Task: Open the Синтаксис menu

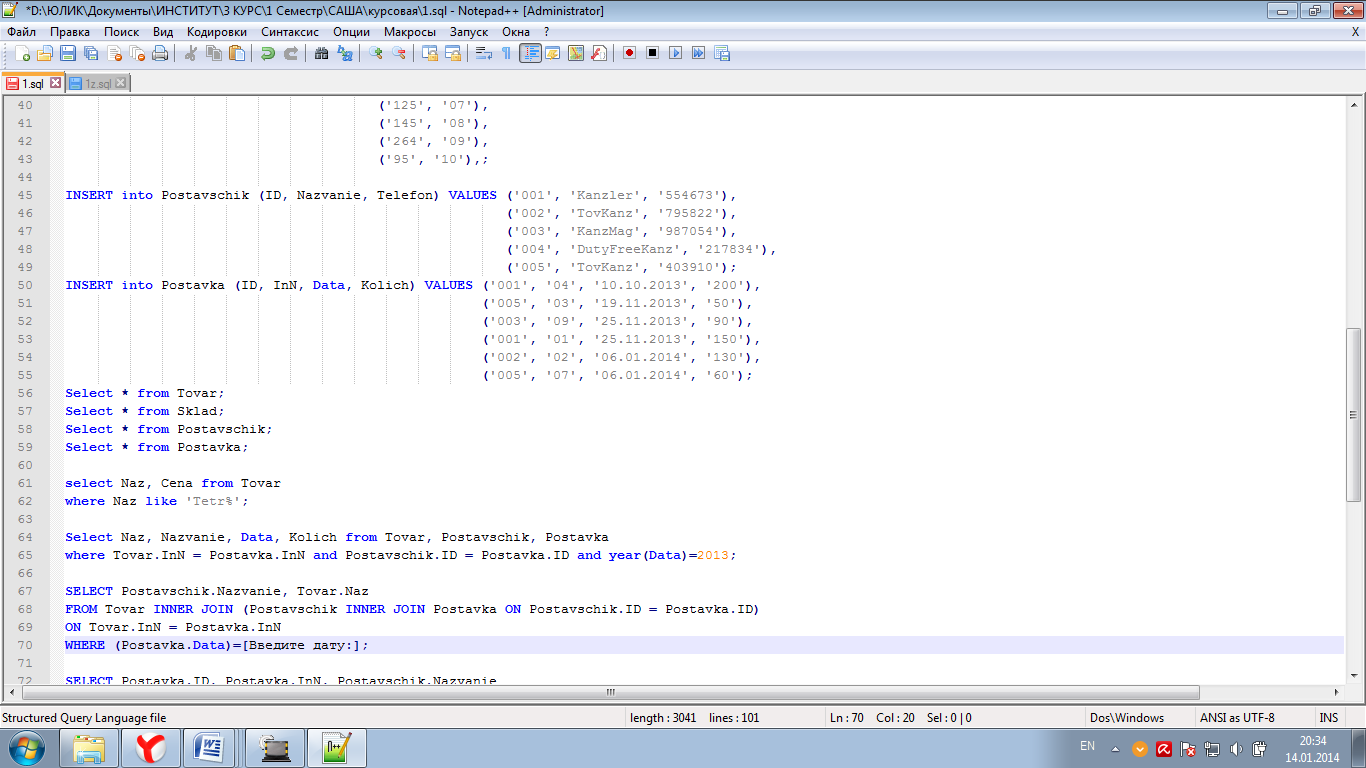Action: coord(289,31)
